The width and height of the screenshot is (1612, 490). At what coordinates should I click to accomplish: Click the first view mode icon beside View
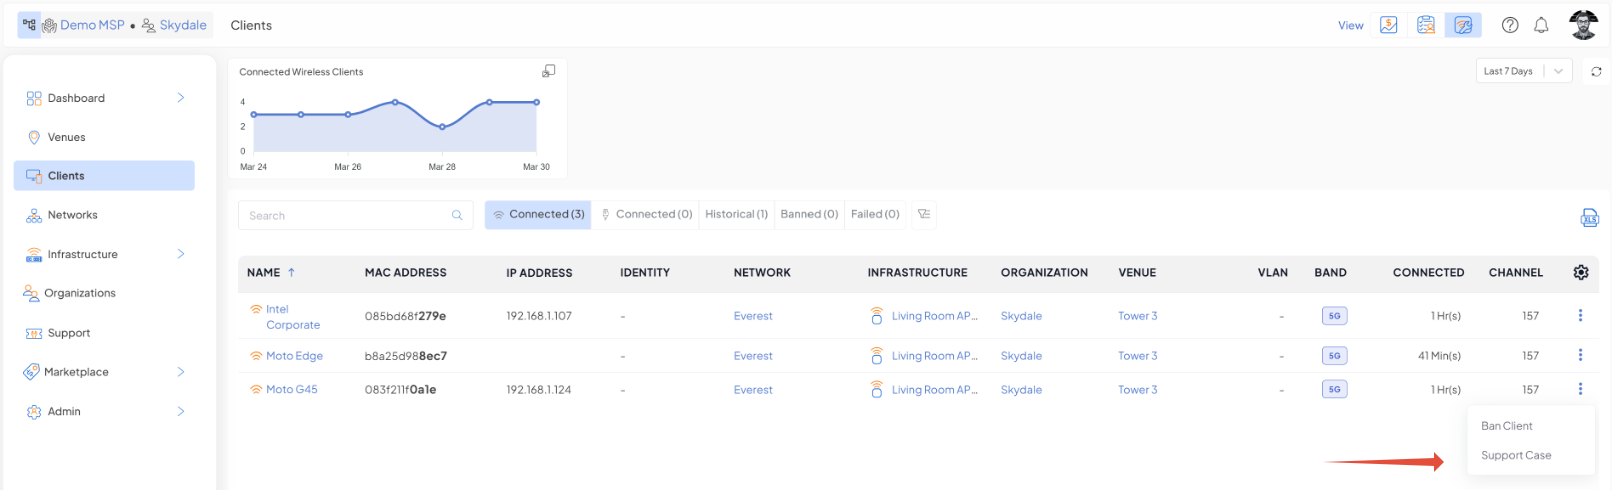(1388, 25)
